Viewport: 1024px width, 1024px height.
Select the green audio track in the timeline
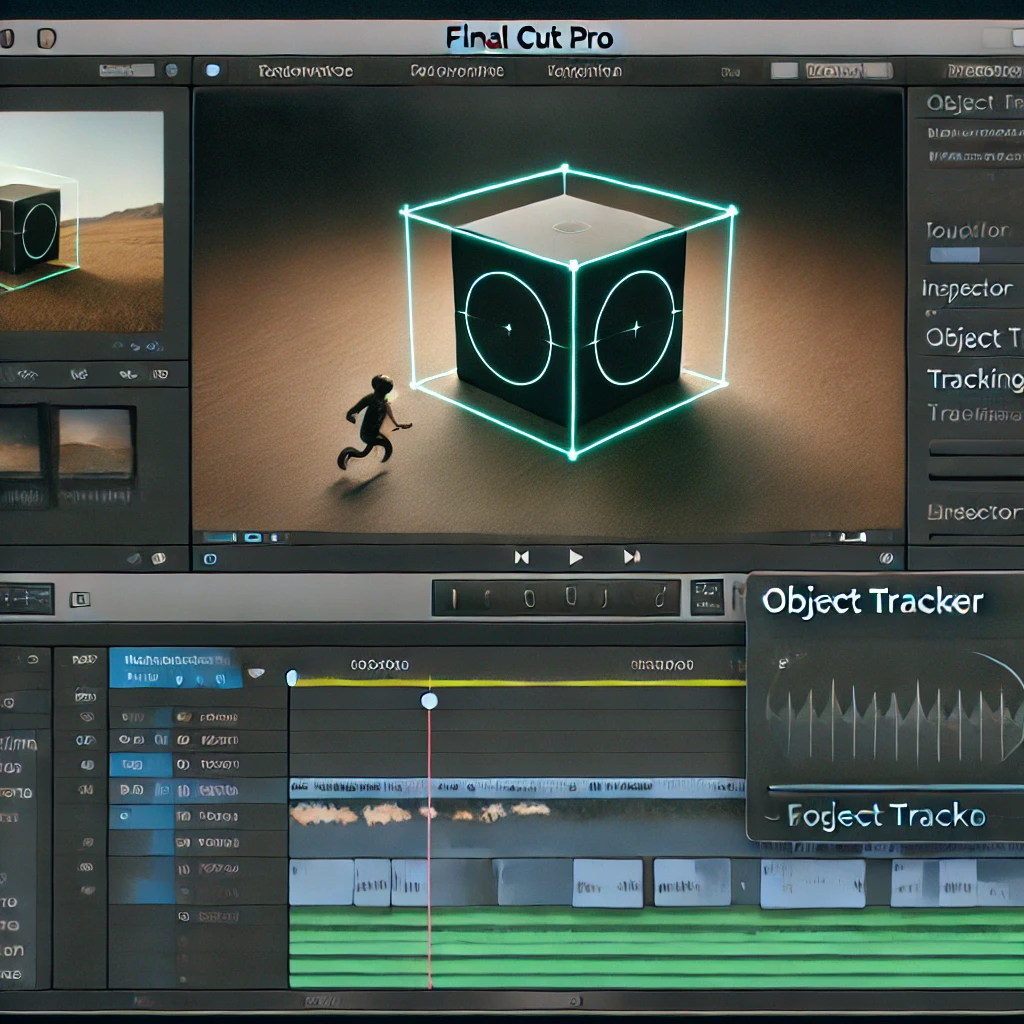(656, 948)
